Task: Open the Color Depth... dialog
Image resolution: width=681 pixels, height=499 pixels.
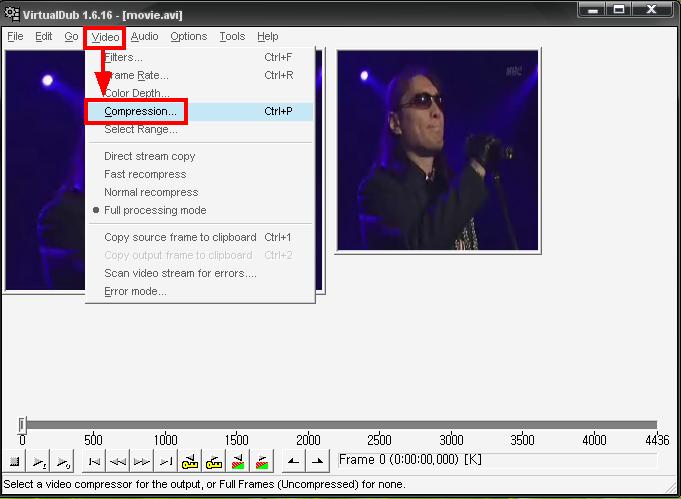Action: pyautogui.click(x=200, y=93)
